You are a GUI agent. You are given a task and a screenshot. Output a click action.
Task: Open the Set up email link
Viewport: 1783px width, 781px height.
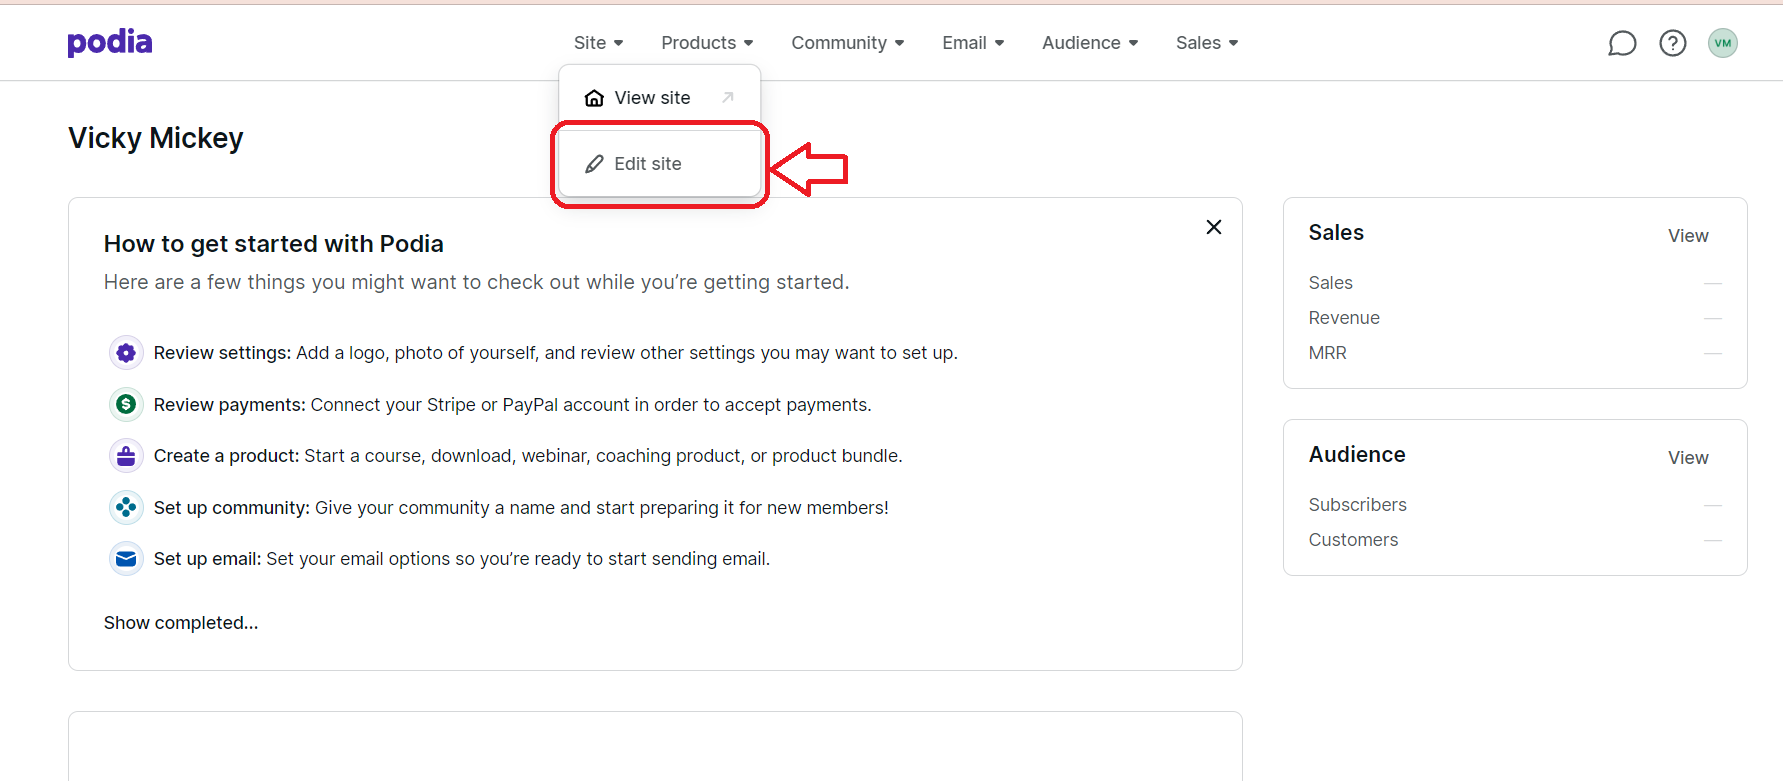click(x=207, y=559)
